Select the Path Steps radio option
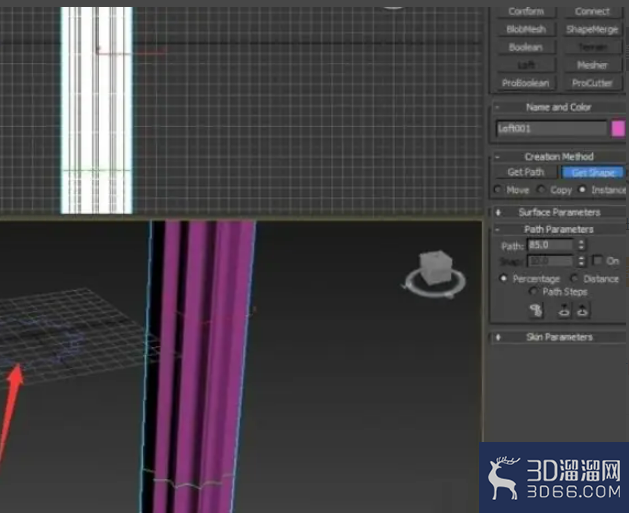 tap(533, 291)
